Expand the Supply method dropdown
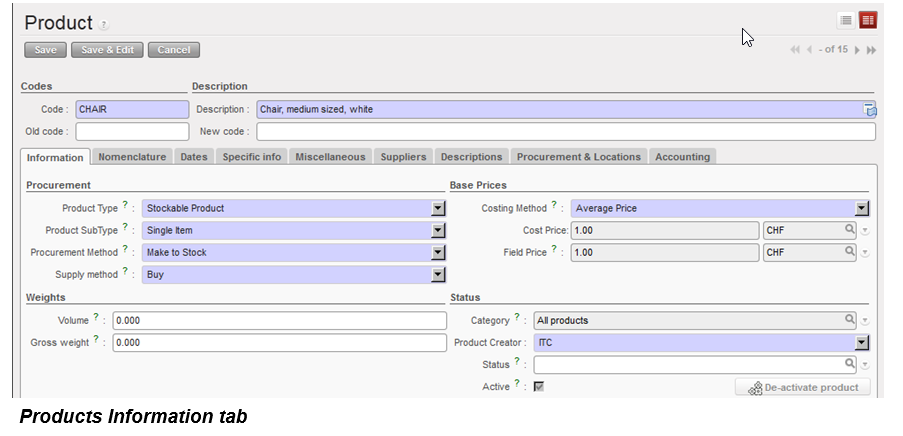 point(437,274)
